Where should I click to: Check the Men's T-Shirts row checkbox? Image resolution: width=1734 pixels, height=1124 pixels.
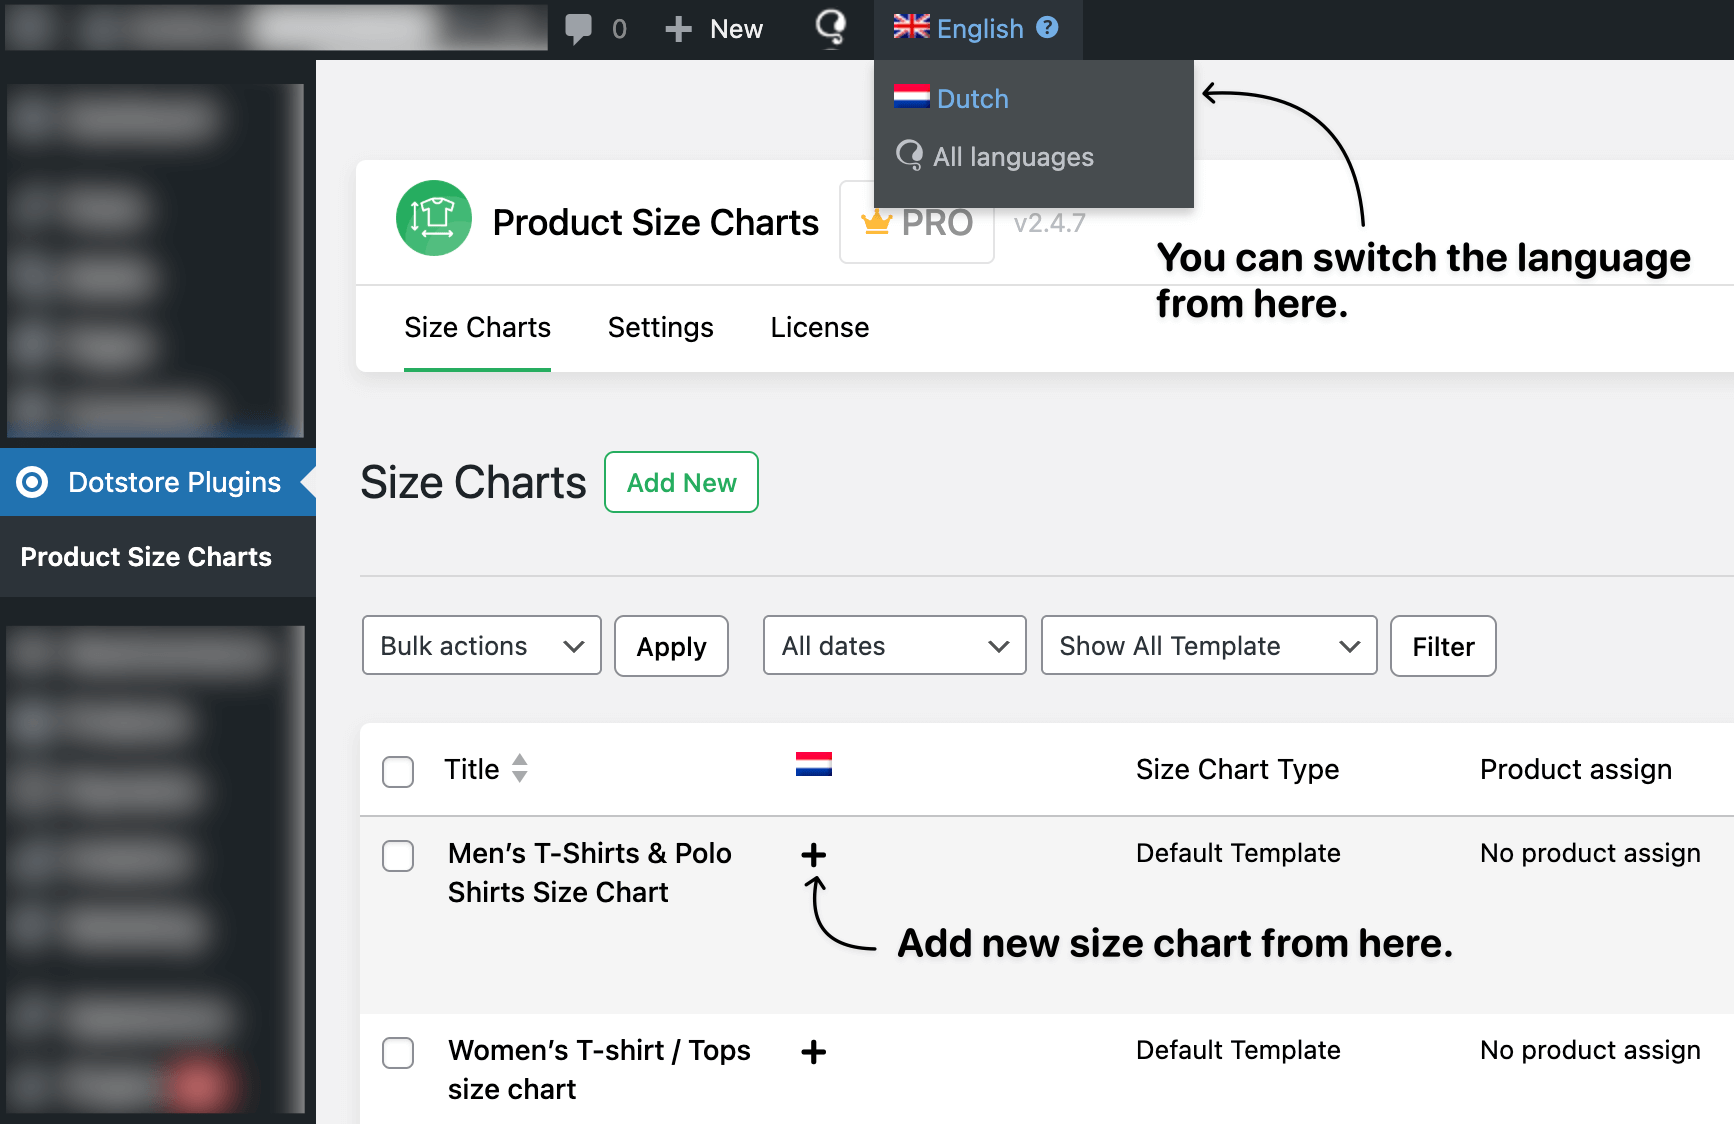click(397, 856)
